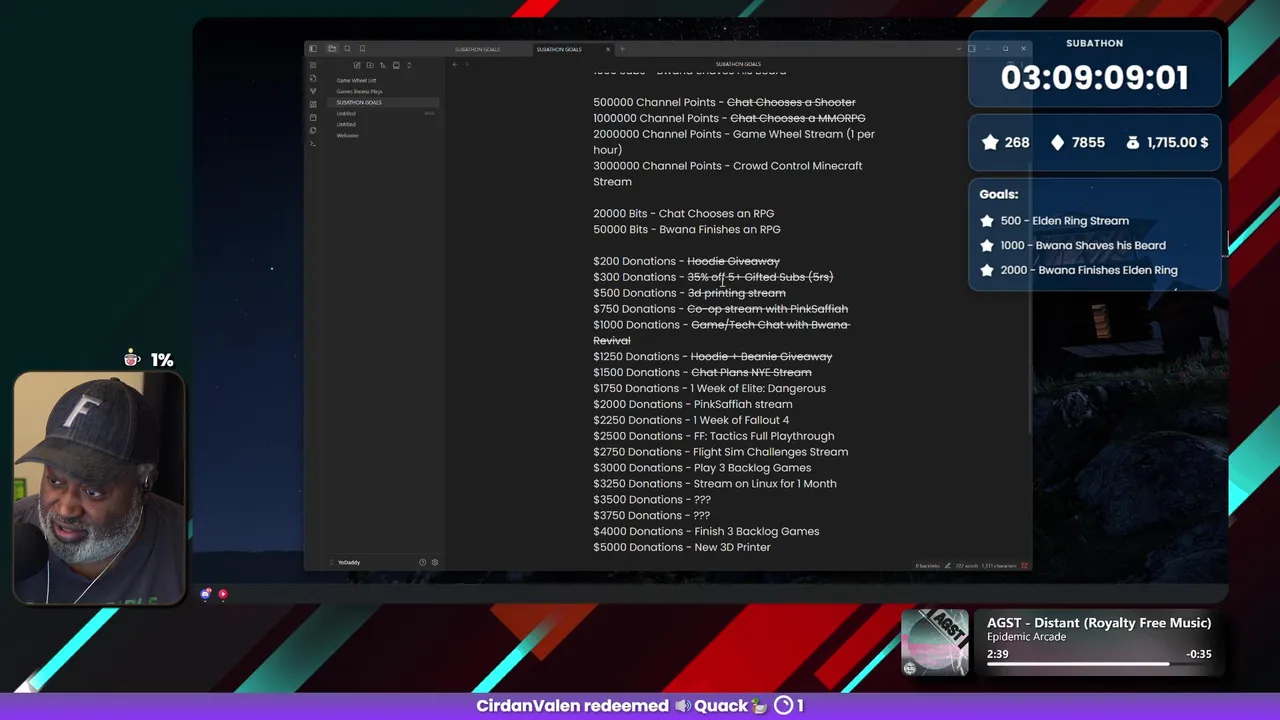Click the new note icon in file explorer
Image resolution: width=1280 pixels, height=720 pixels.
(x=357, y=65)
